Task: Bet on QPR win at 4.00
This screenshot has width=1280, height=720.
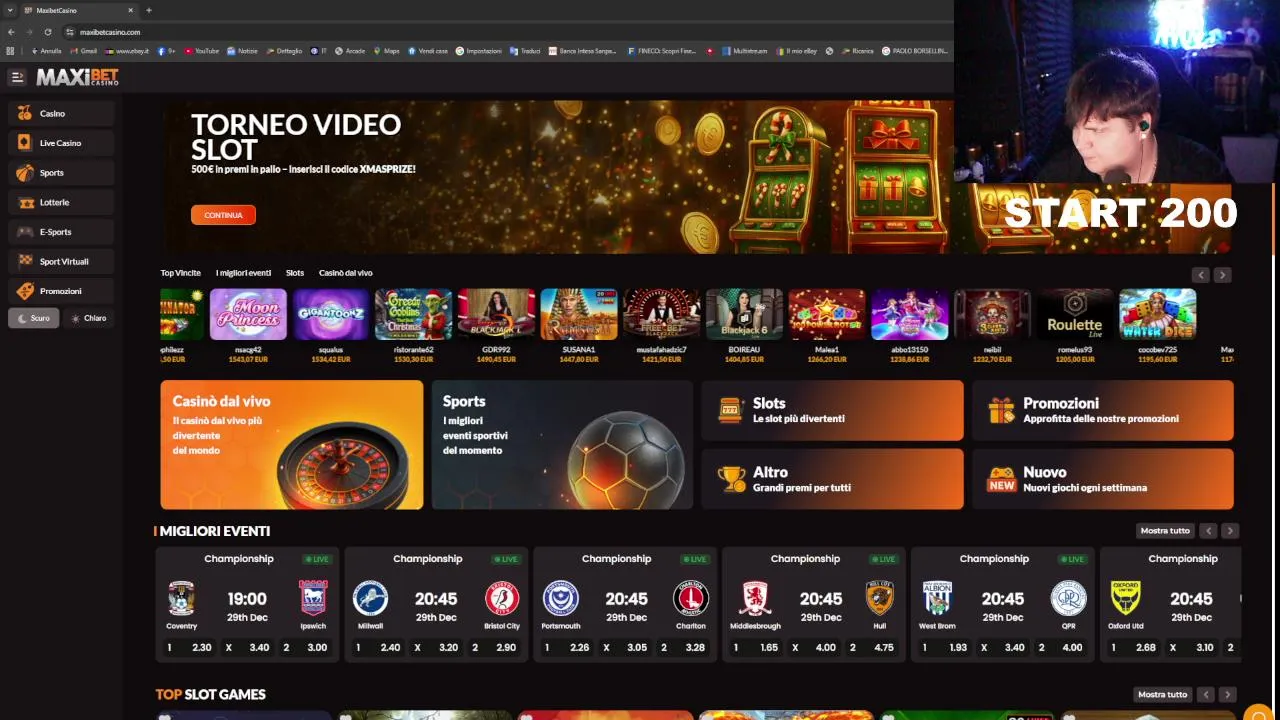Action: [1062, 648]
